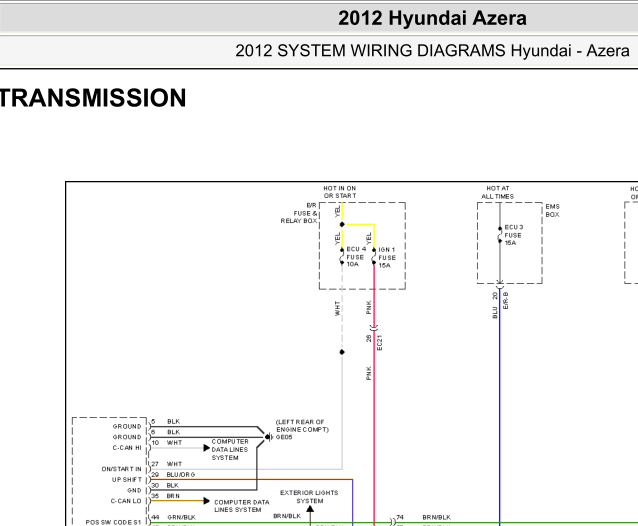638x526 pixels.
Task: Click the "2012 Hyundai Azera" page title
Action: coord(432,18)
